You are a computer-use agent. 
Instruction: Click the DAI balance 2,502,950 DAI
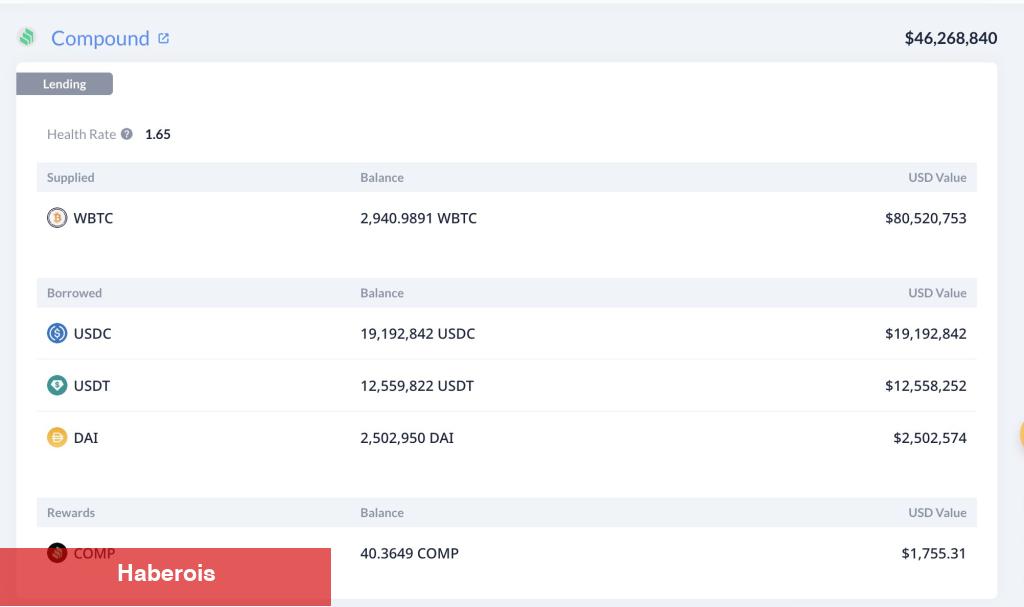click(x=407, y=438)
